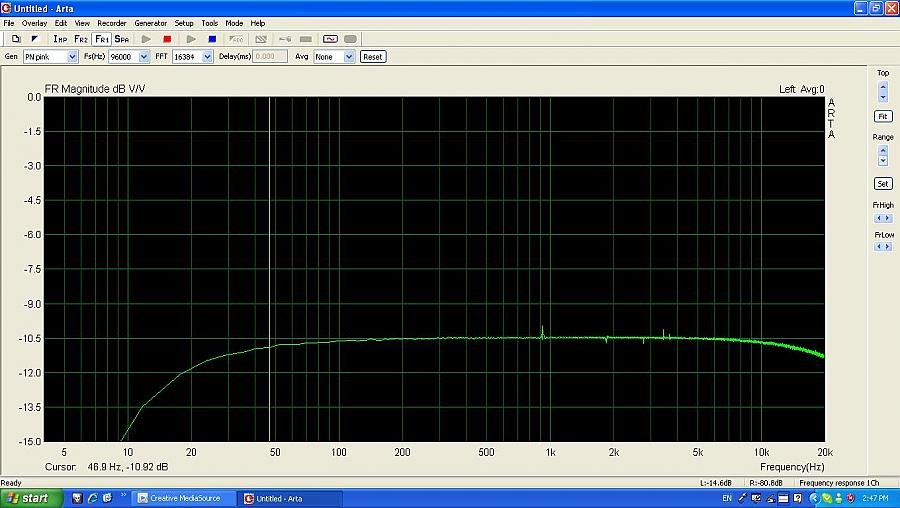
Task: Click the 'Left Avg:0' label
Action: [801, 89]
